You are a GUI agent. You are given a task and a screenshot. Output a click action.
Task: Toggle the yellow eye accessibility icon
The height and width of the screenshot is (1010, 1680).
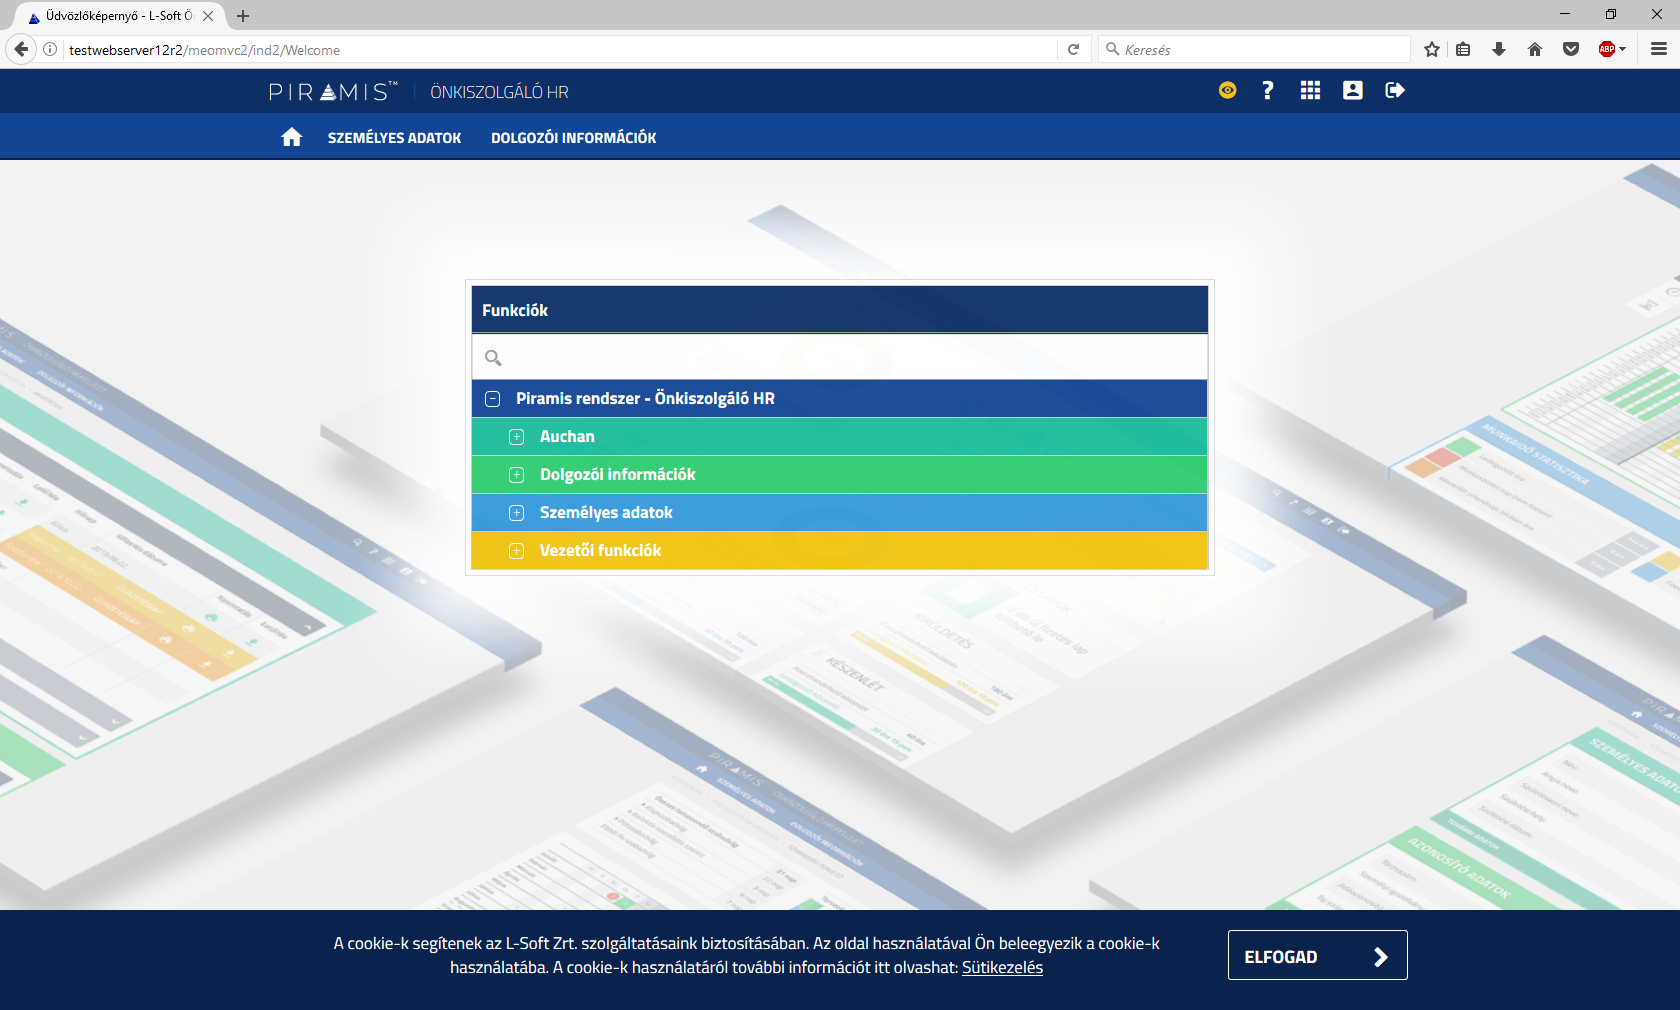click(x=1227, y=90)
